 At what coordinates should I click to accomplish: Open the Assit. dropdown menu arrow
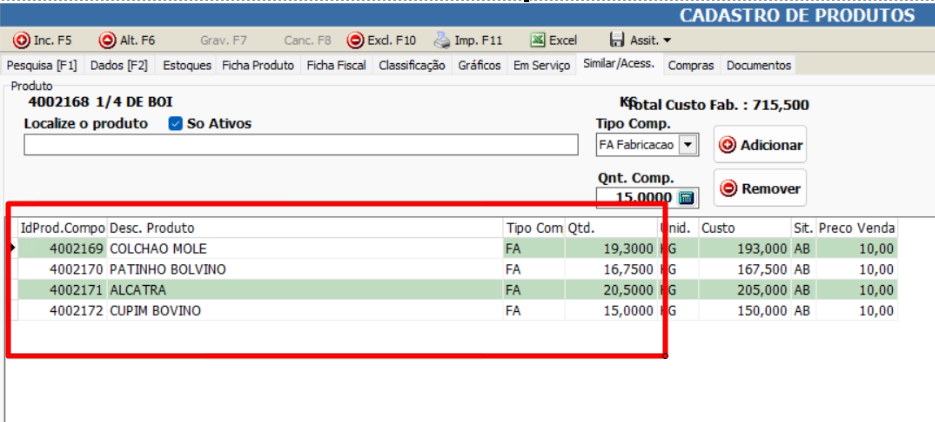(x=667, y=41)
